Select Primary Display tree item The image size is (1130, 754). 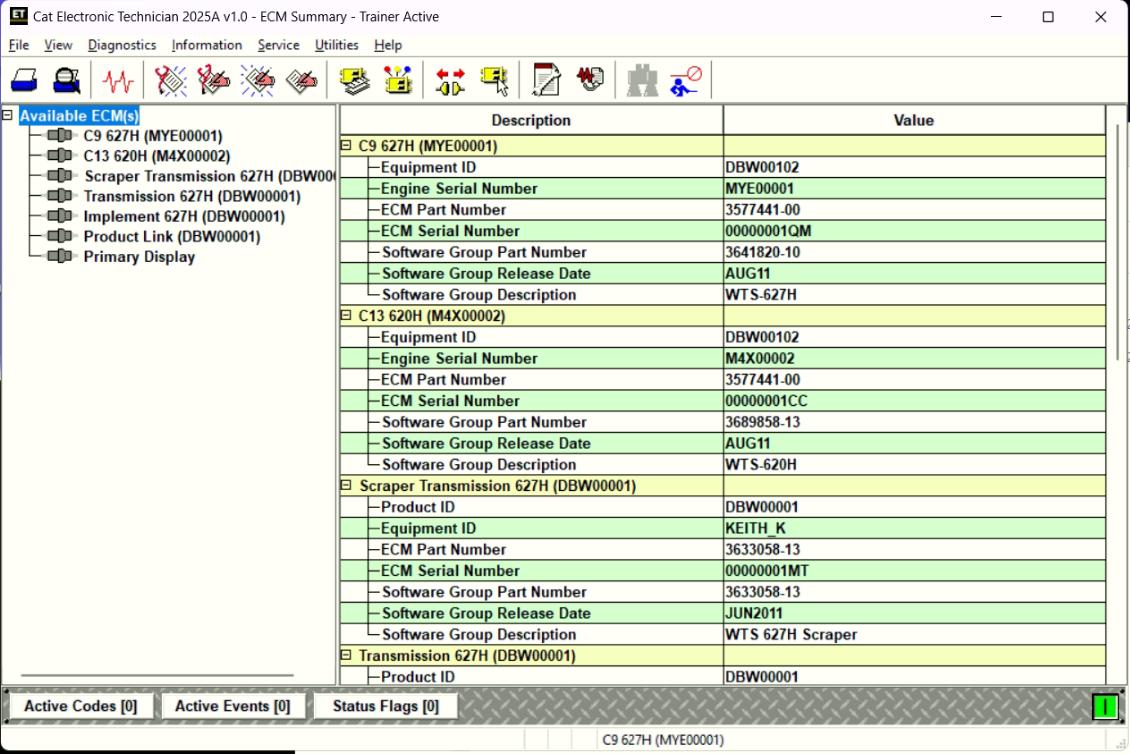139,257
